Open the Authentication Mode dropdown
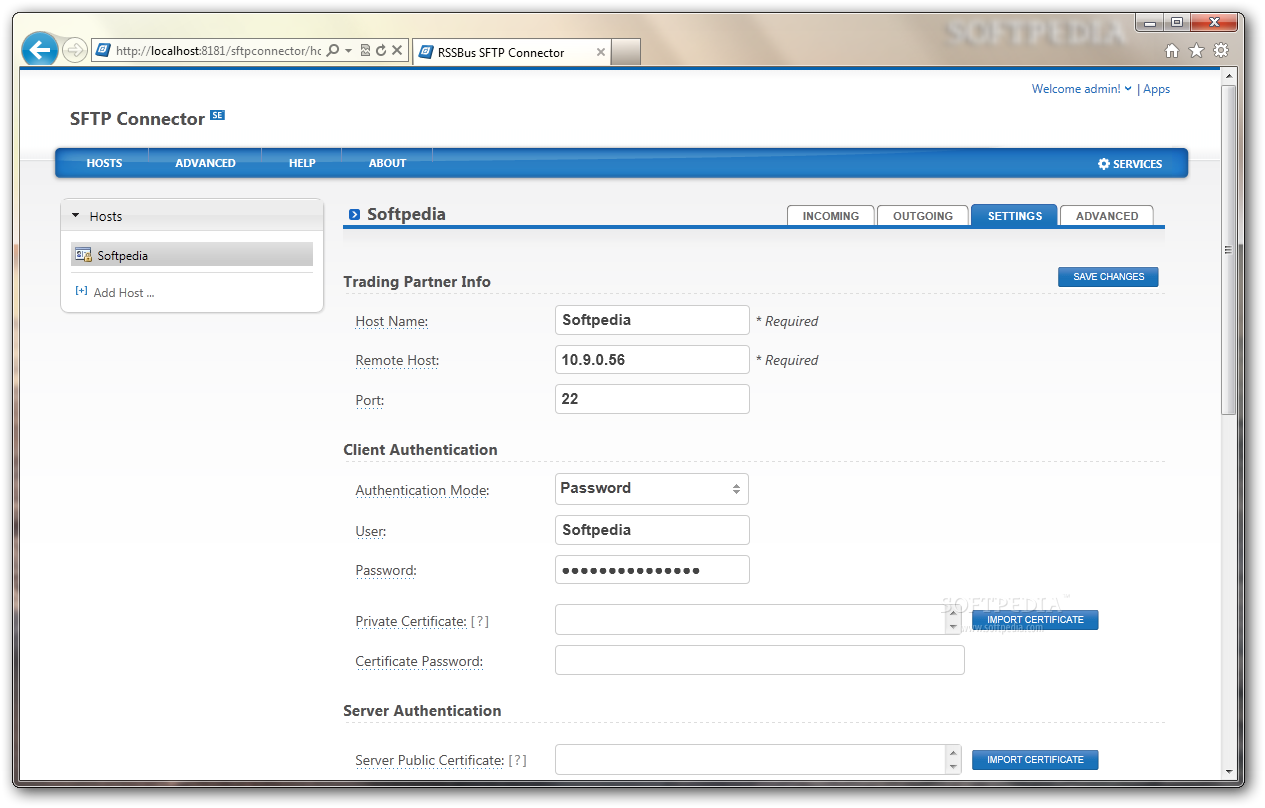This screenshot has height=808, width=1265. pyautogui.click(x=651, y=489)
